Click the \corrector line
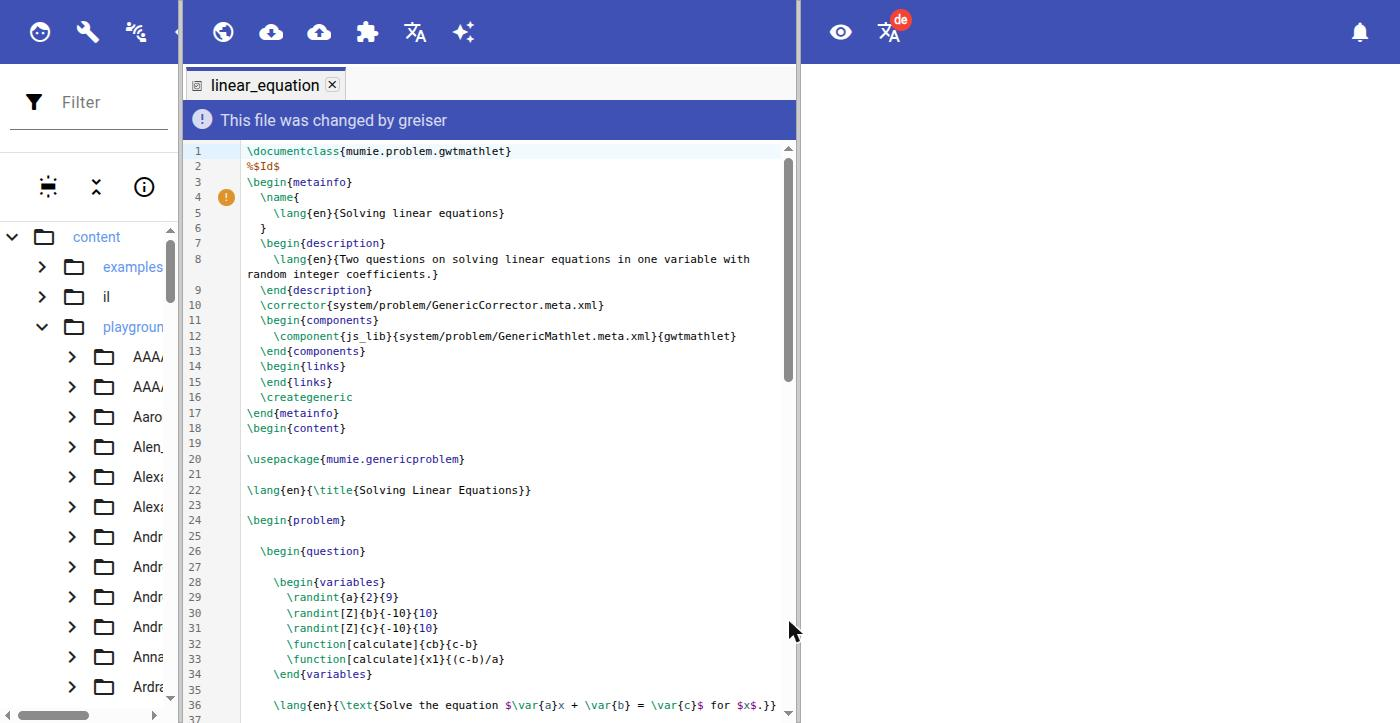 (x=432, y=305)
